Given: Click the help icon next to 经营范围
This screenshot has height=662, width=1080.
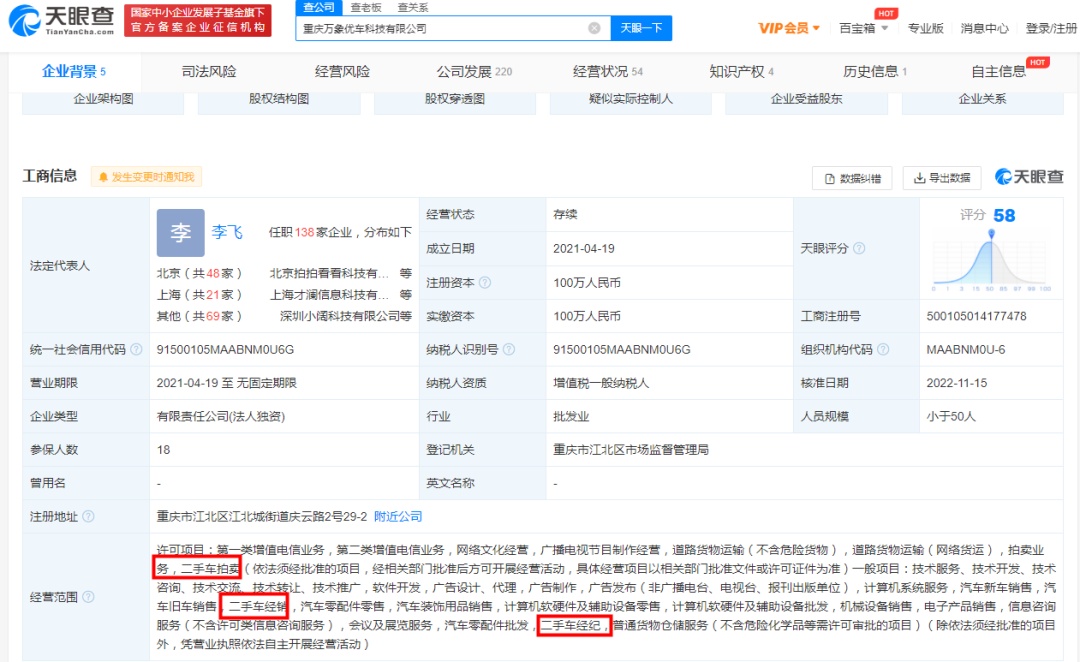Looking at the screenshot, I should point(88,596).
